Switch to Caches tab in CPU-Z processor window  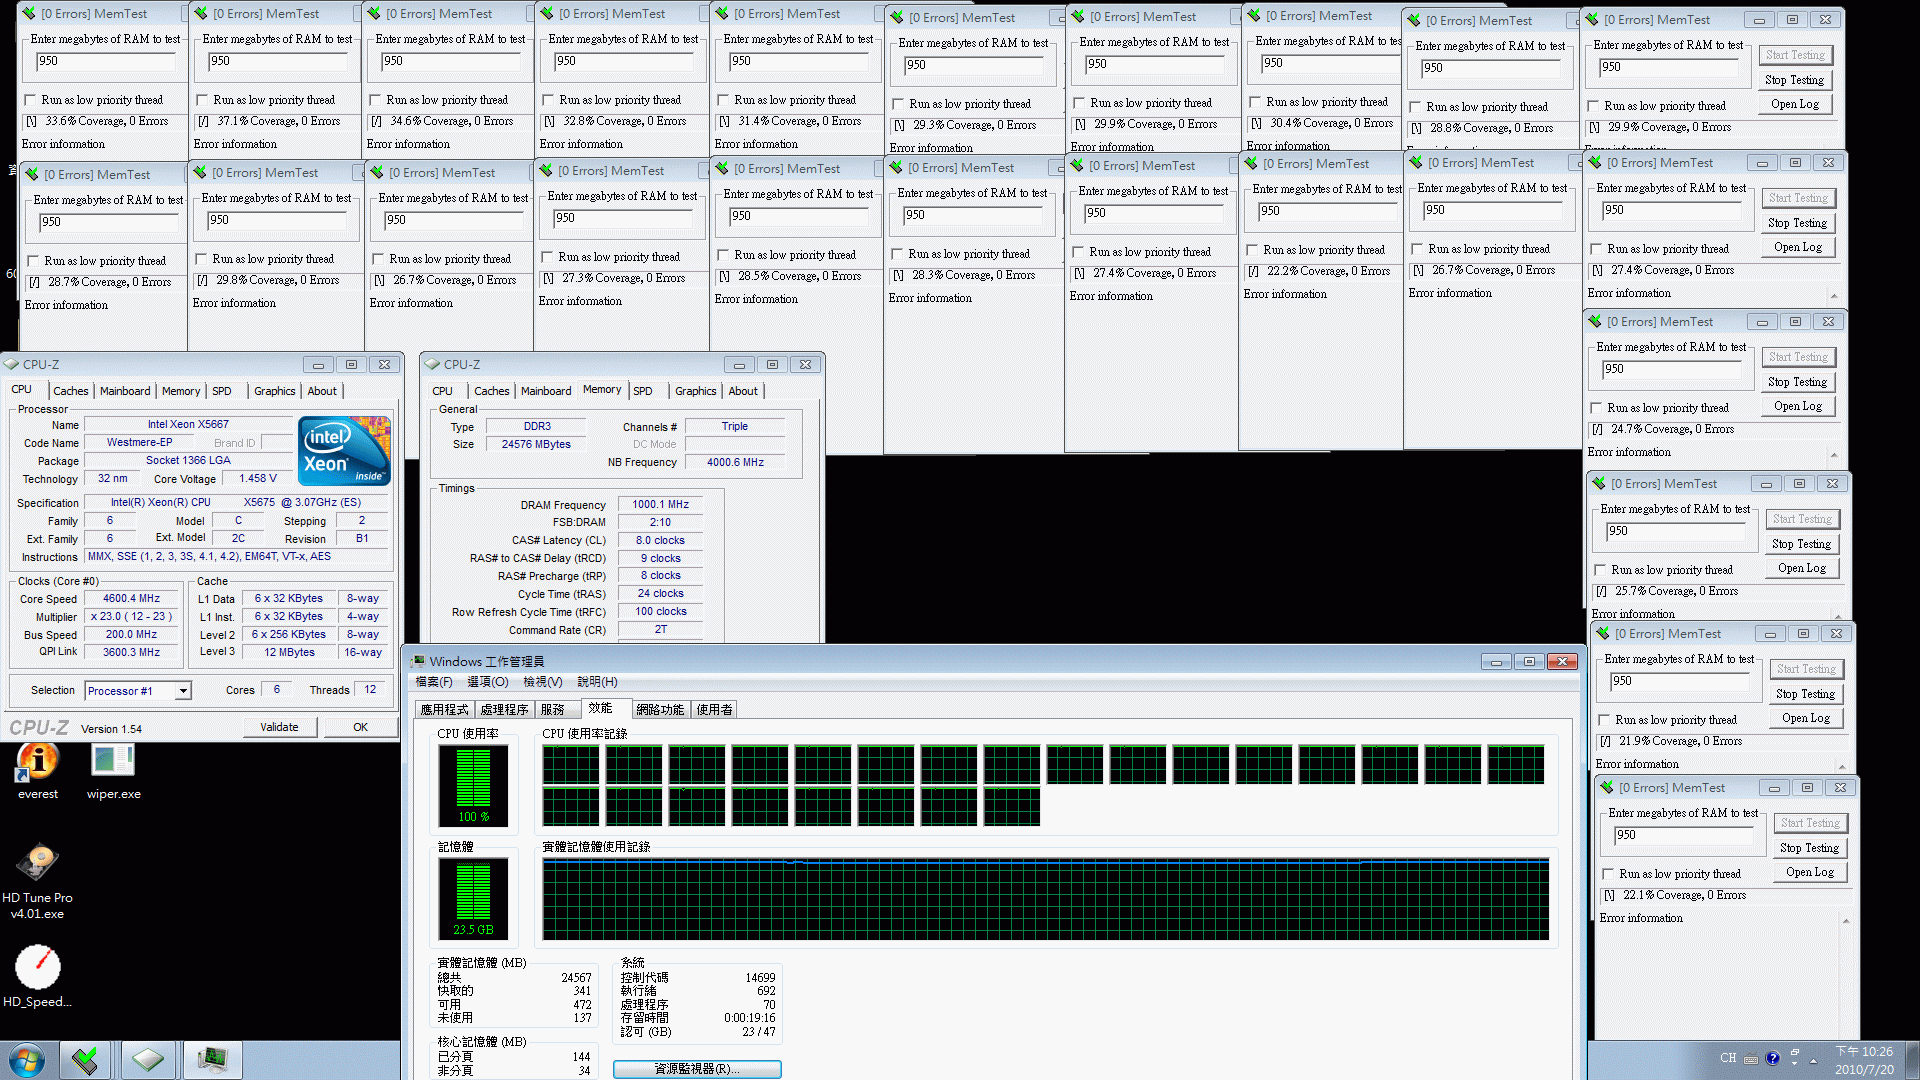71,391
